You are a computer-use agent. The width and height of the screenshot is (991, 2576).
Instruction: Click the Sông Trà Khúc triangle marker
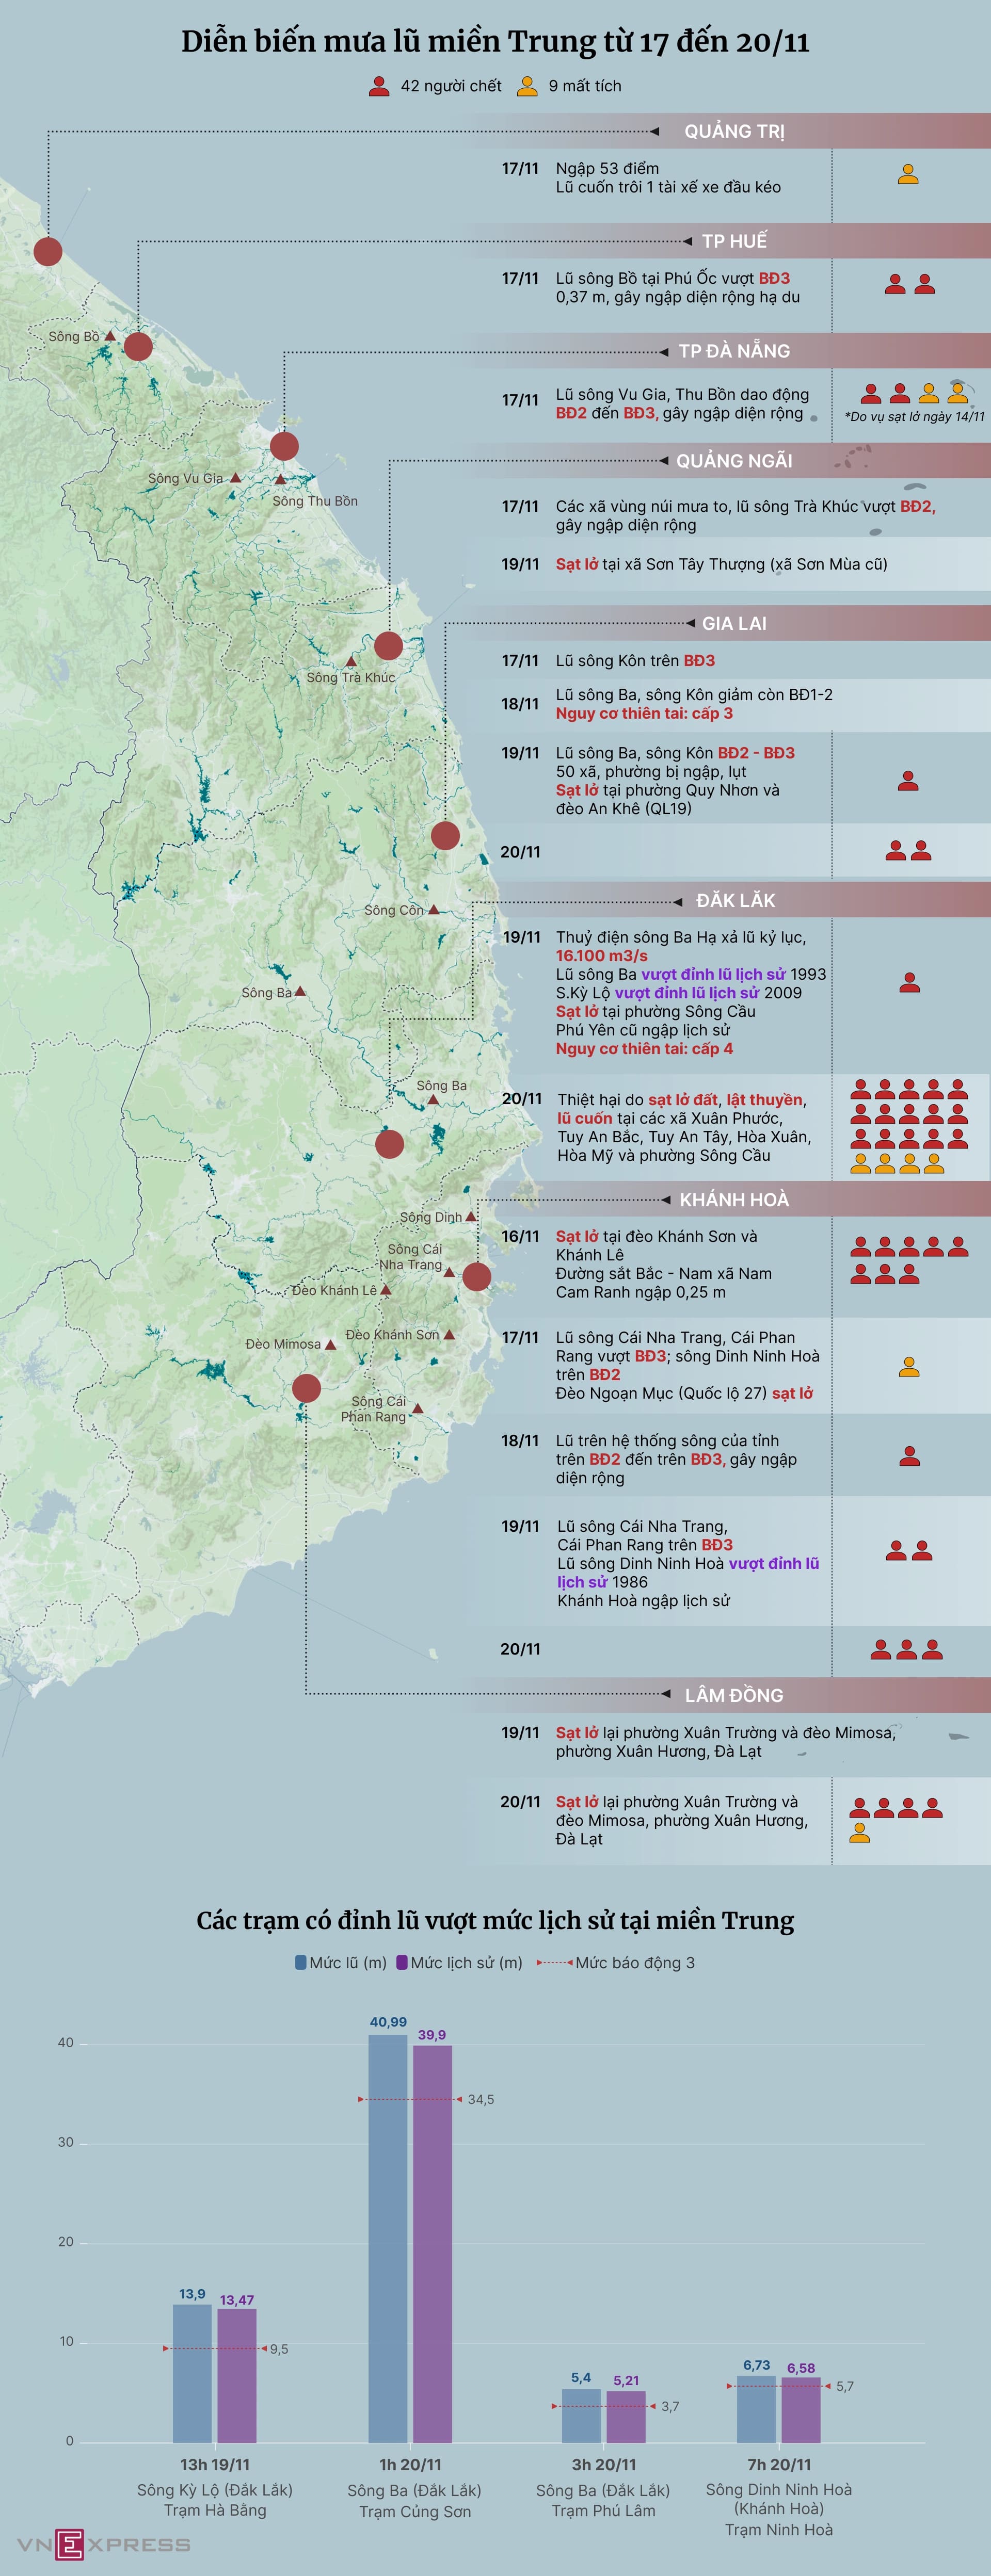point(351,661)
